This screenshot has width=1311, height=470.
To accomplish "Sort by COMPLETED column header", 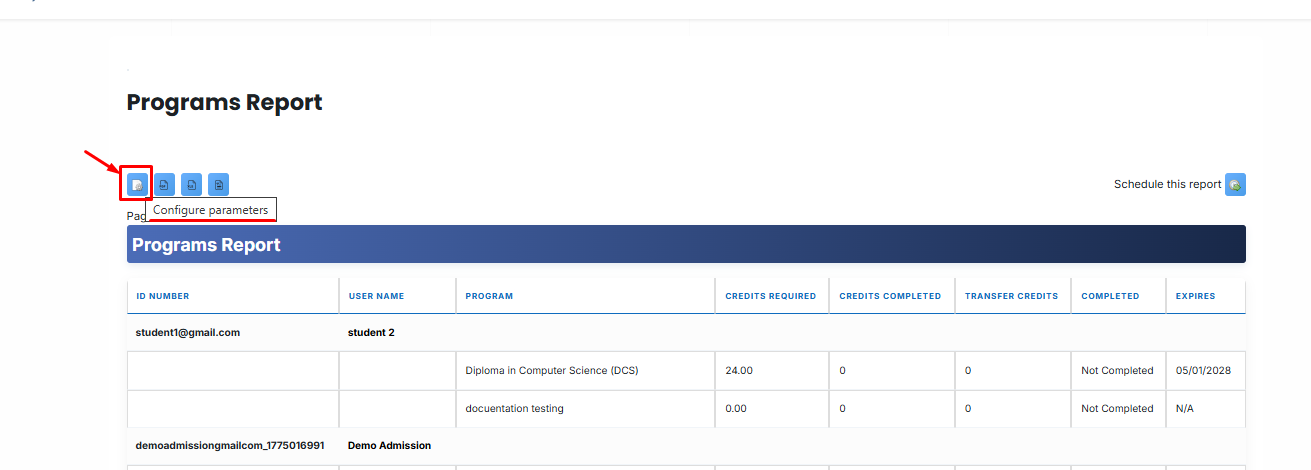I will tap(1110, 296).
